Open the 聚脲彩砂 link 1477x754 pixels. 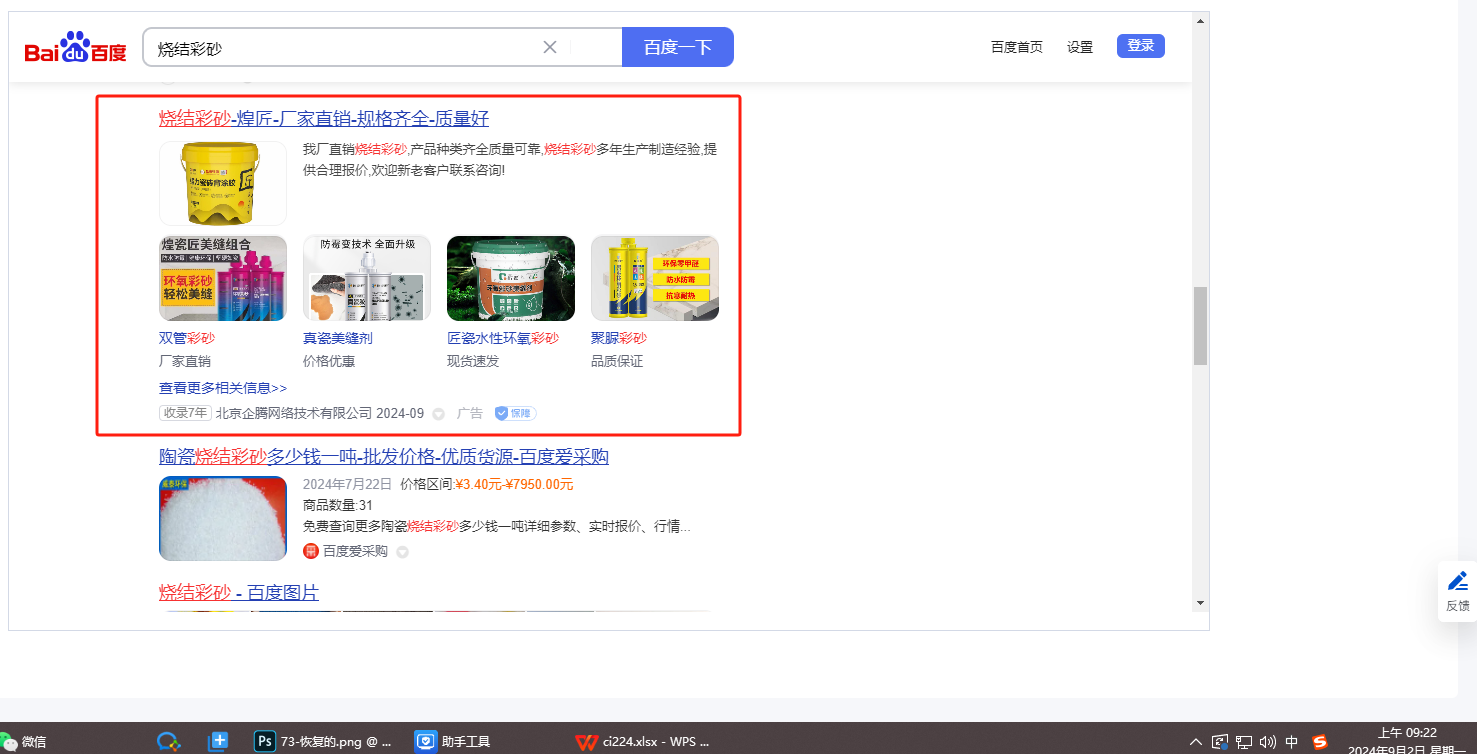(x=619, y=338)
